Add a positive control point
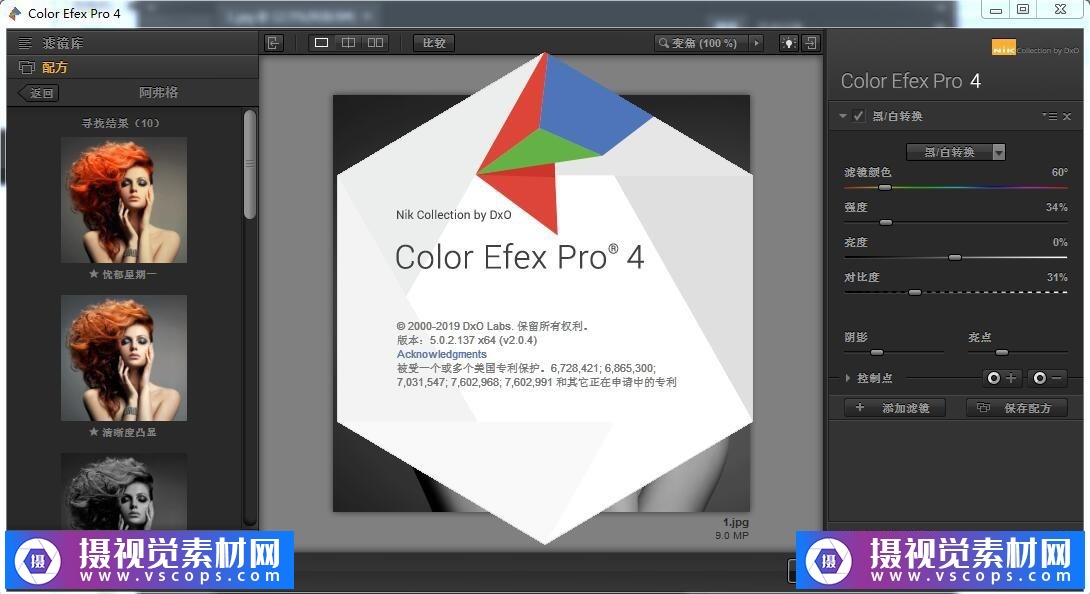 tap(1001, 378)
